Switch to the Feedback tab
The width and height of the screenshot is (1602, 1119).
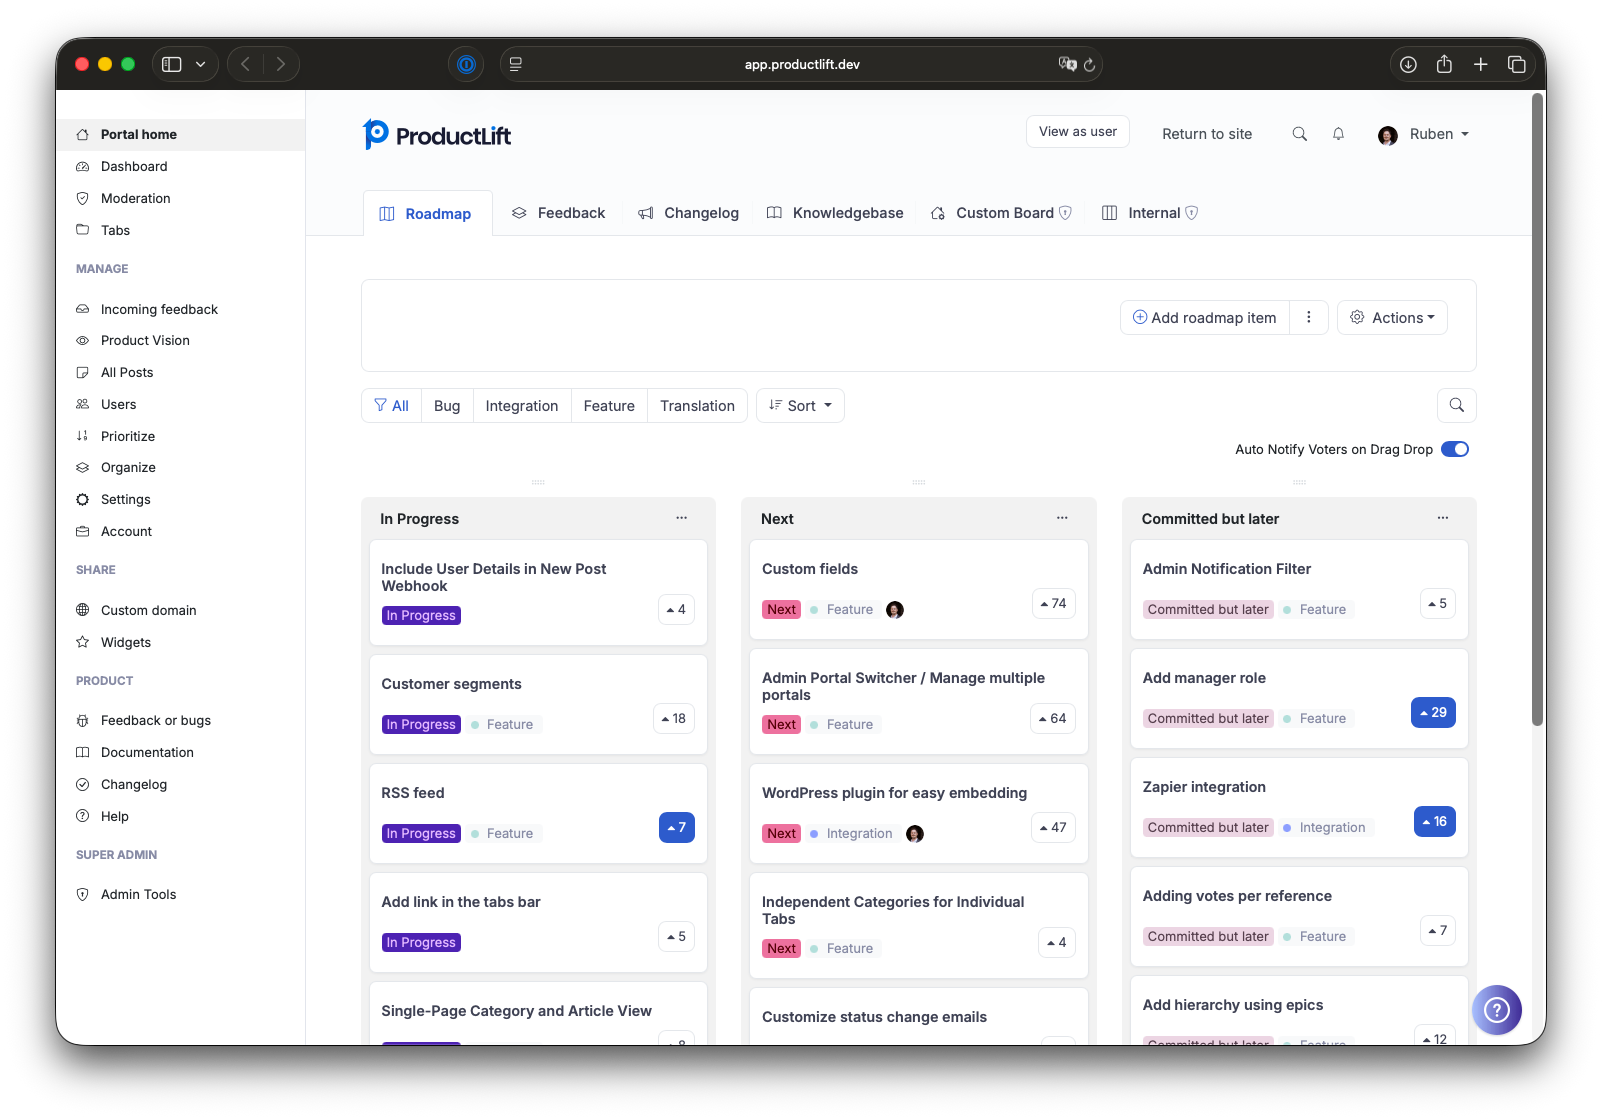558,213
